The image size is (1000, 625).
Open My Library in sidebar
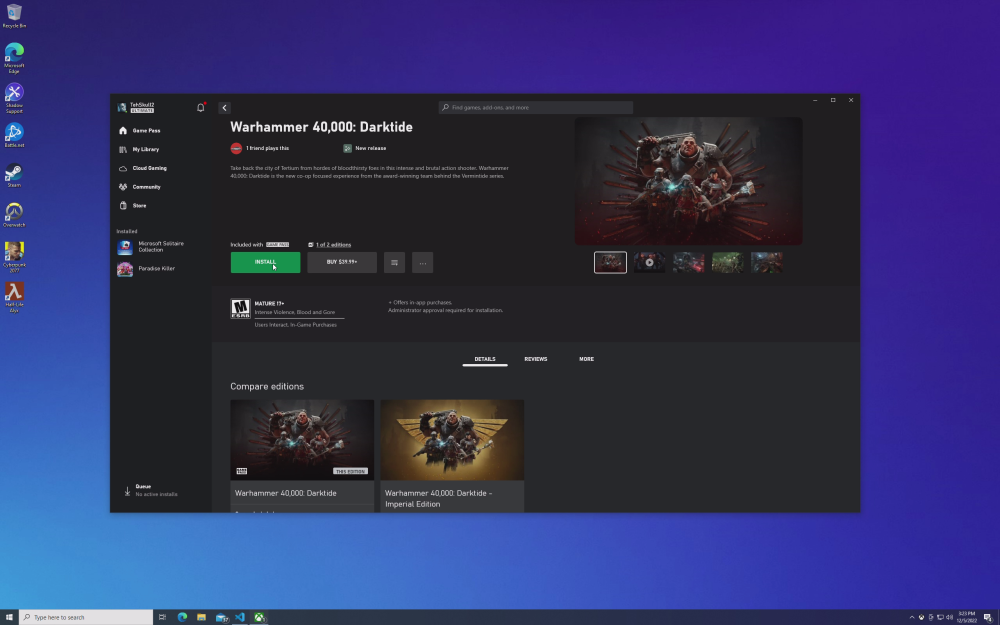[x=139, y=149]
